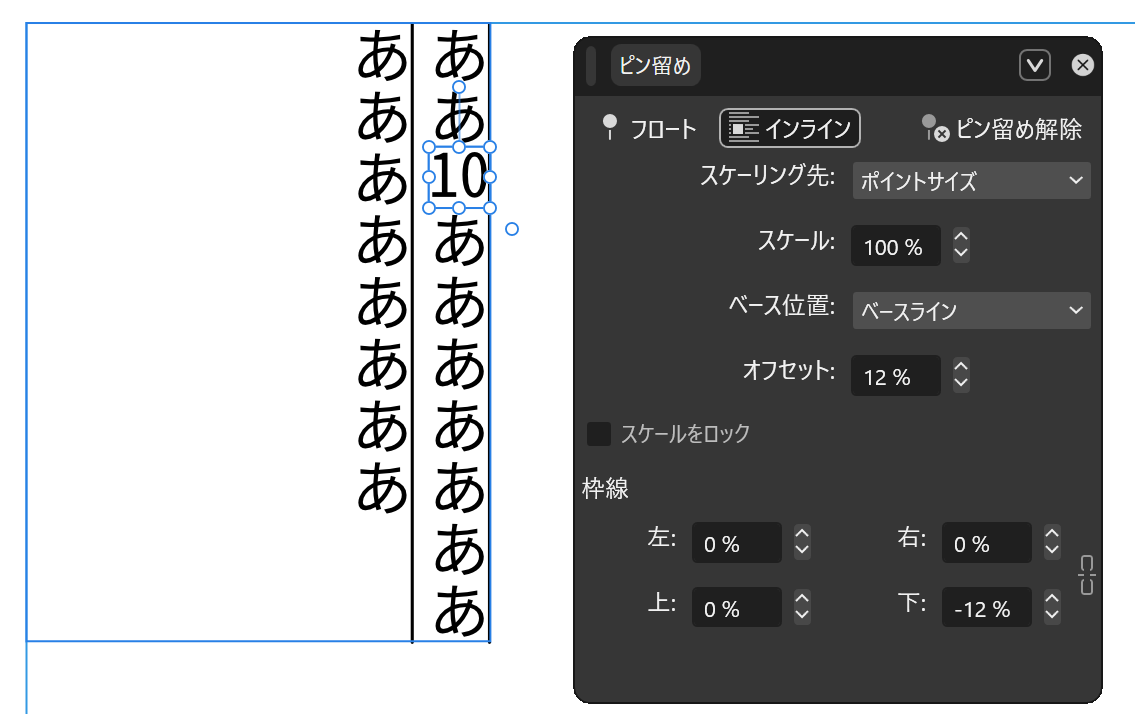Click inside the スケール percentage field
1135x714 pixels.
click(895, 246)
